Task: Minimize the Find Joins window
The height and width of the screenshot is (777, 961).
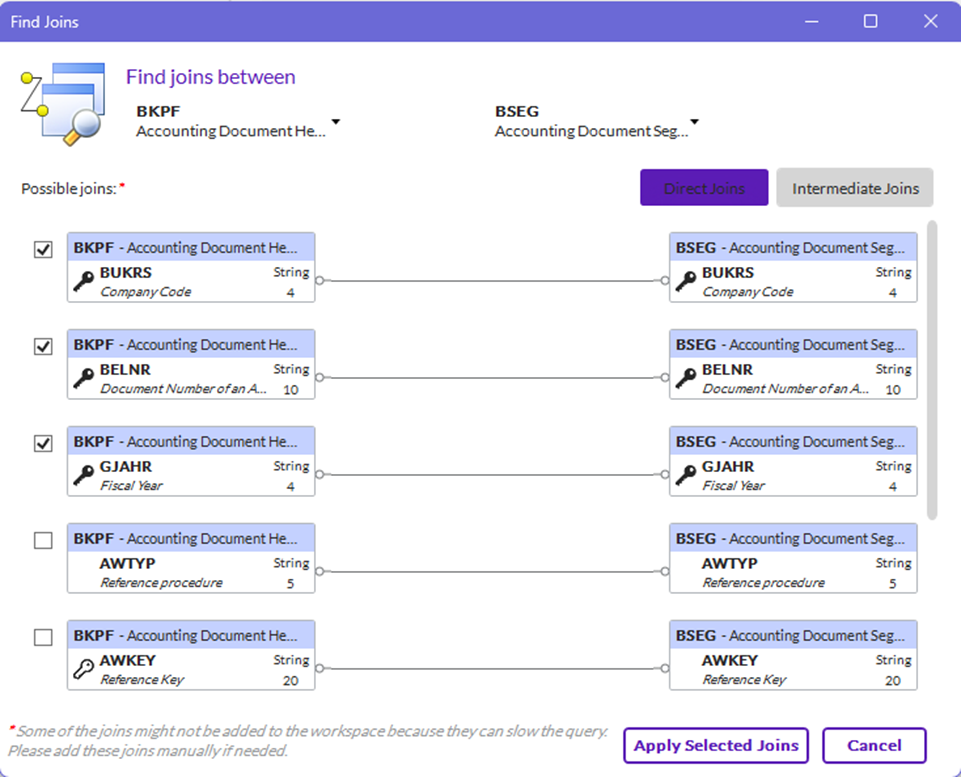Action: 811,21
